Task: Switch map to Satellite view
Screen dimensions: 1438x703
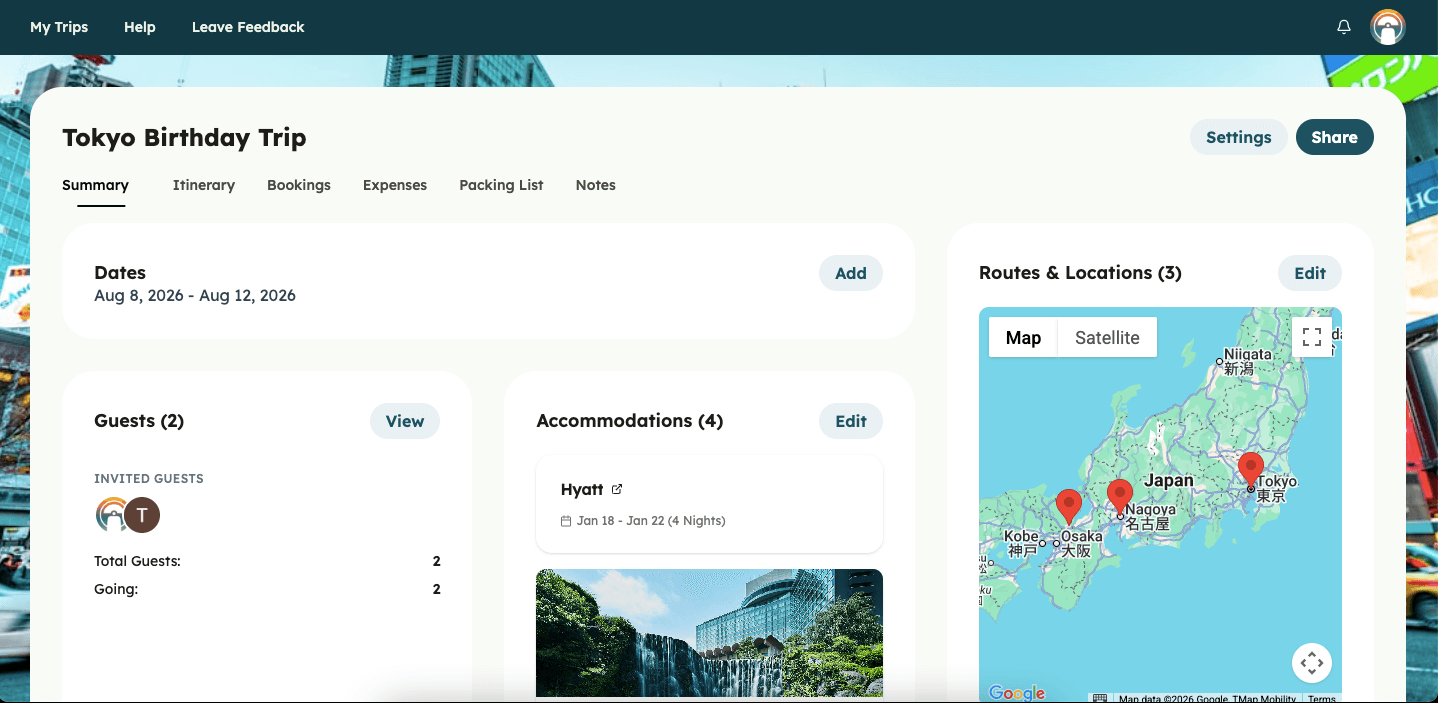Action: (x=1107, y=337)
